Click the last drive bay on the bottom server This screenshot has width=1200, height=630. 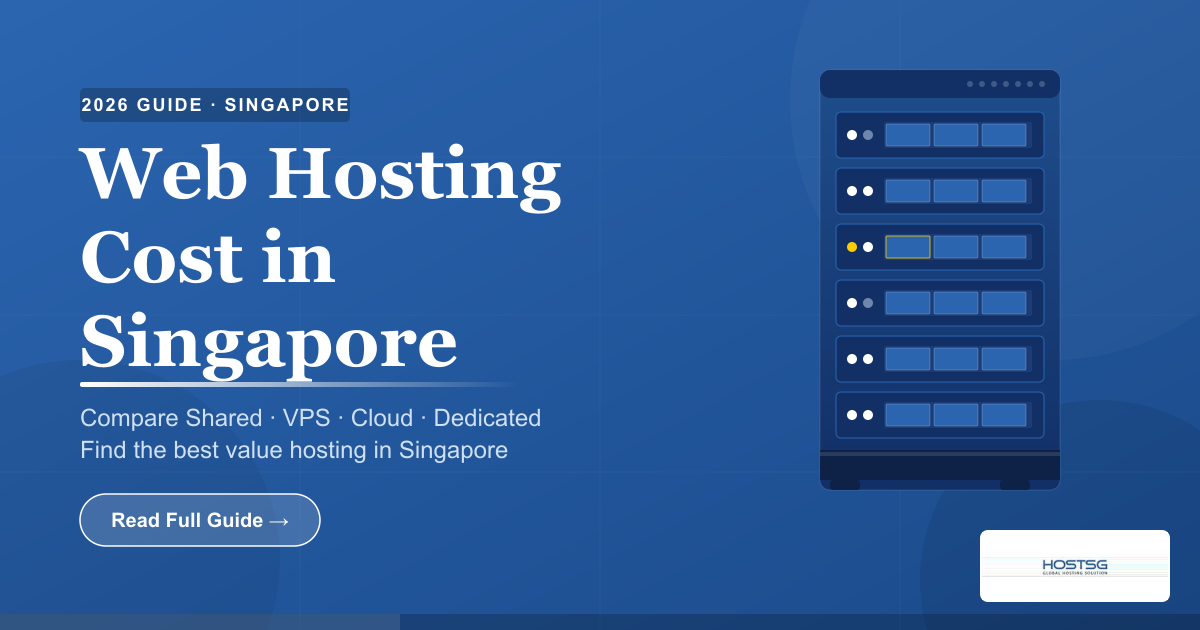pos(1004,414)
